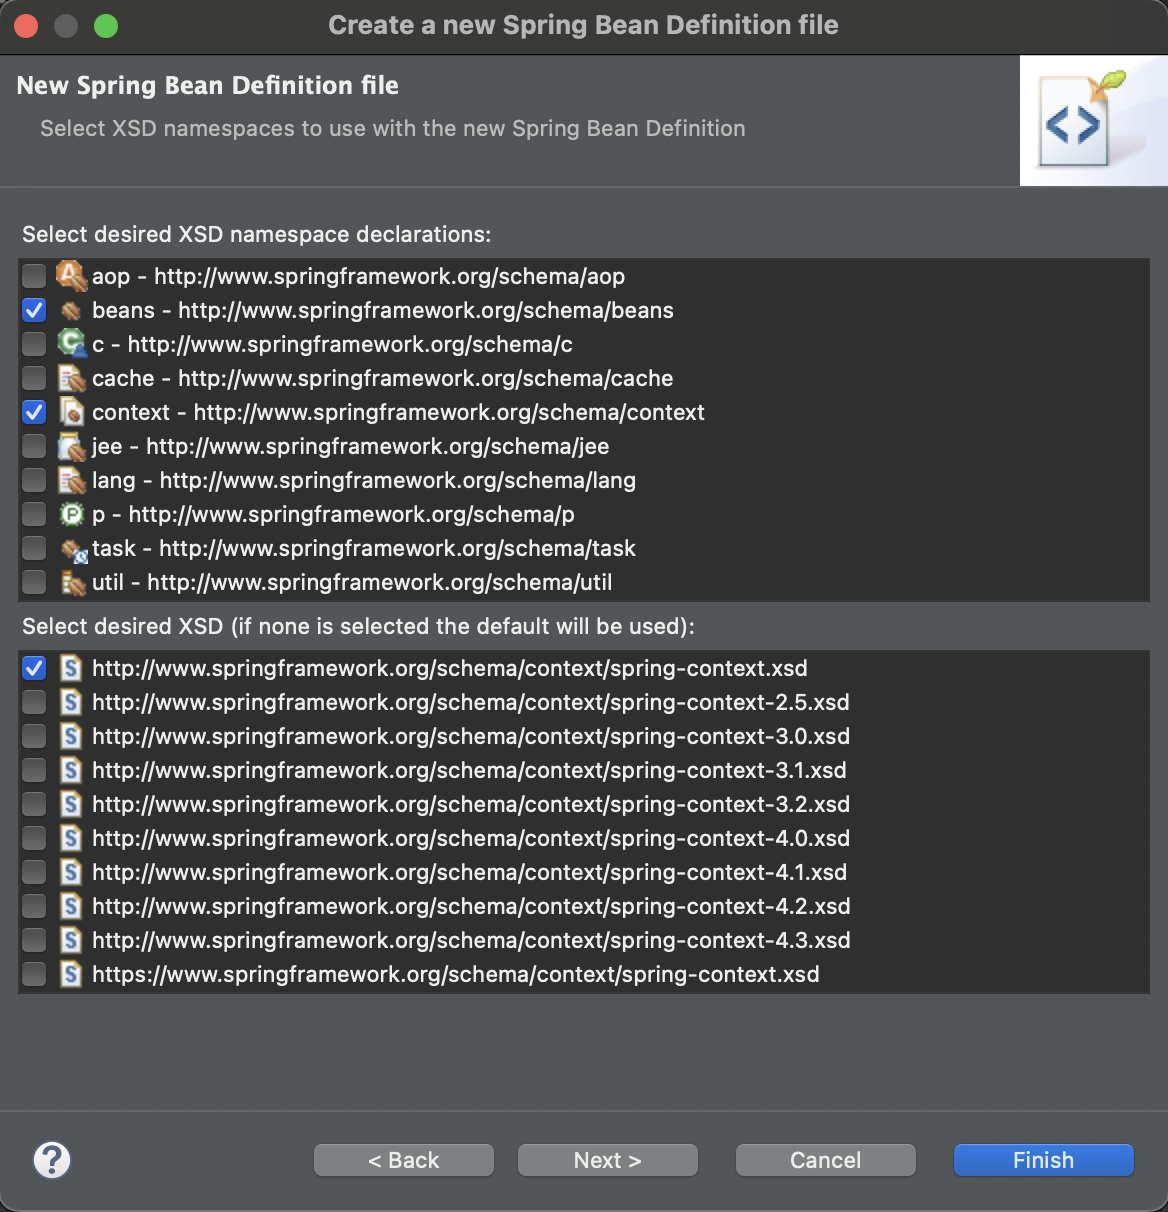
Task: Select the 'context - http://www.springframework.org/schema/context' row text
Action: 398,412
